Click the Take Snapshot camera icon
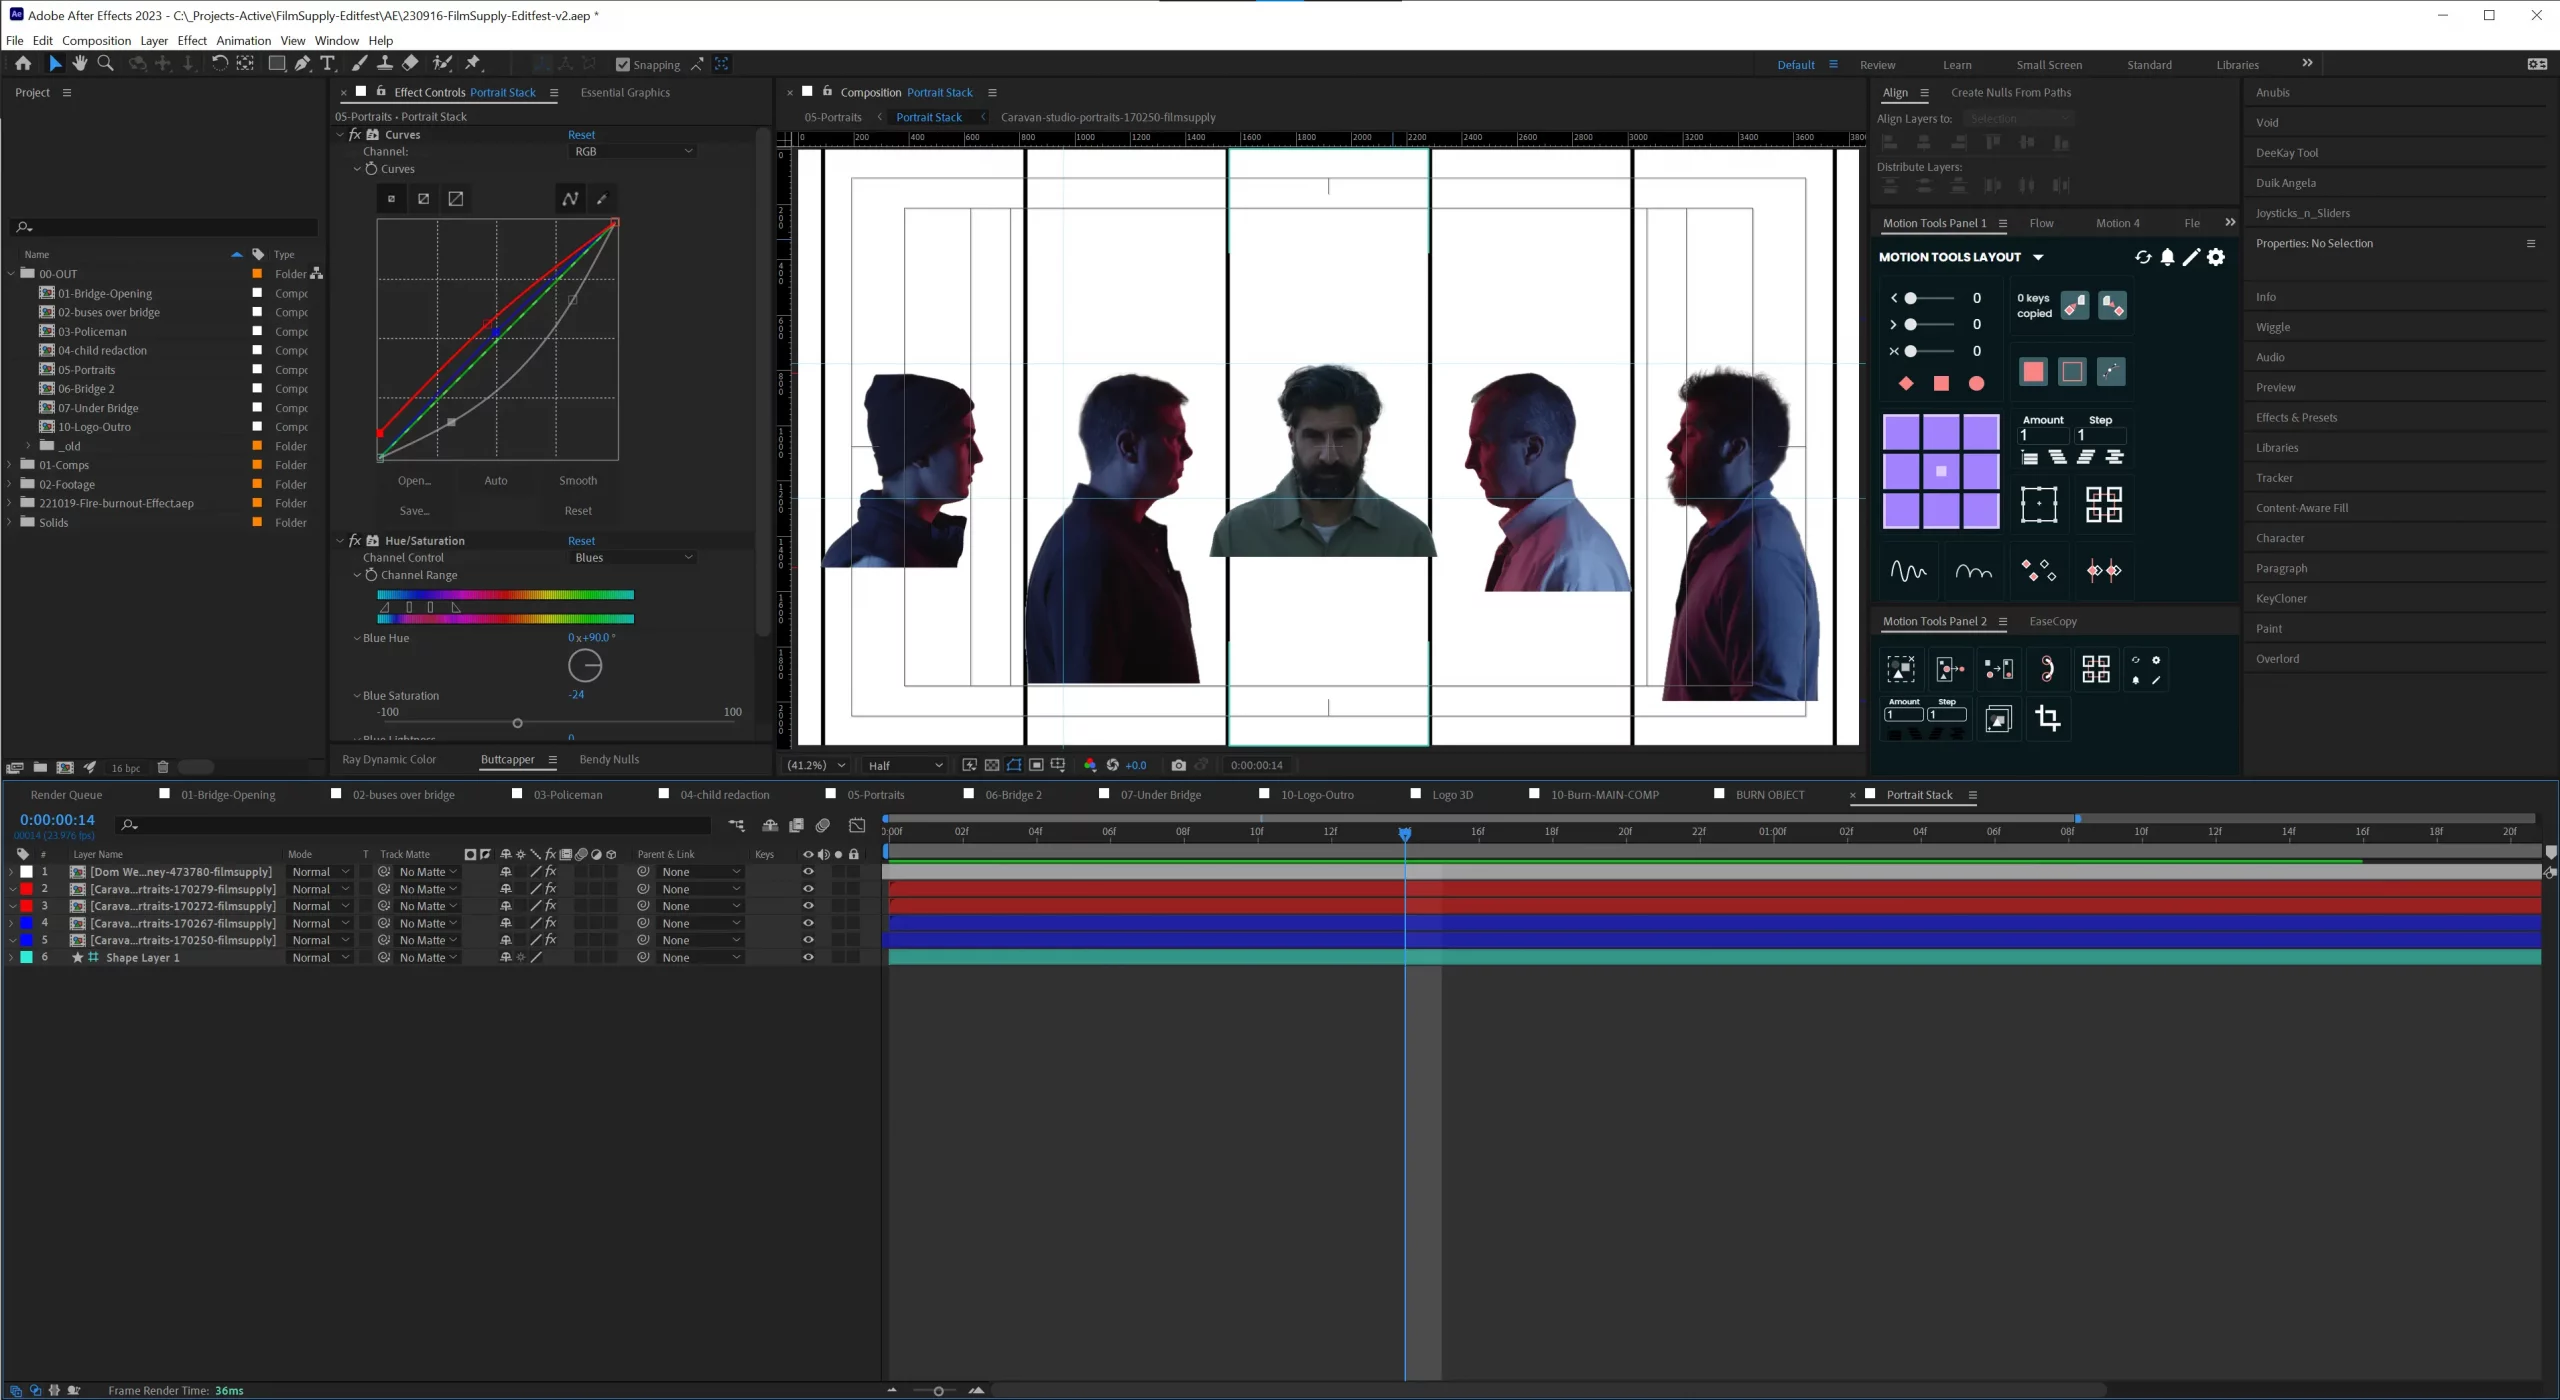Image resolution: width=2560 pixels, height=1400 pixels. 1178,765
